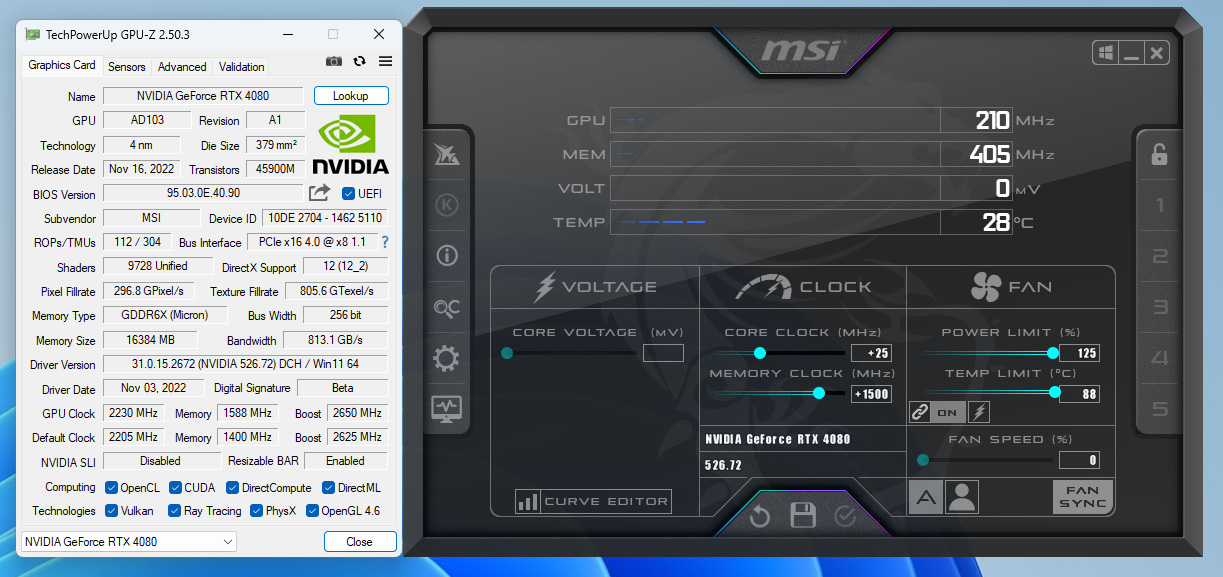
Task: Open Afterburner's MSI dragon logo sidebar icon
Action: (x=446, y=154)
